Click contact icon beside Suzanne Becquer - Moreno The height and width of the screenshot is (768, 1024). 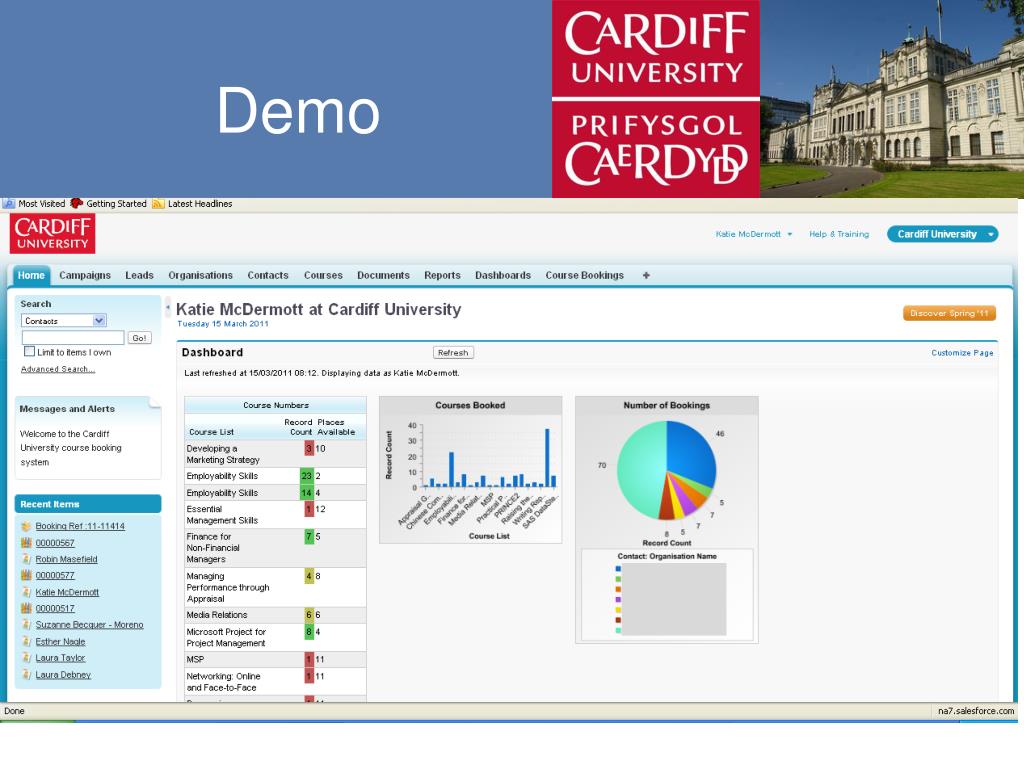(x=26, y=624)
